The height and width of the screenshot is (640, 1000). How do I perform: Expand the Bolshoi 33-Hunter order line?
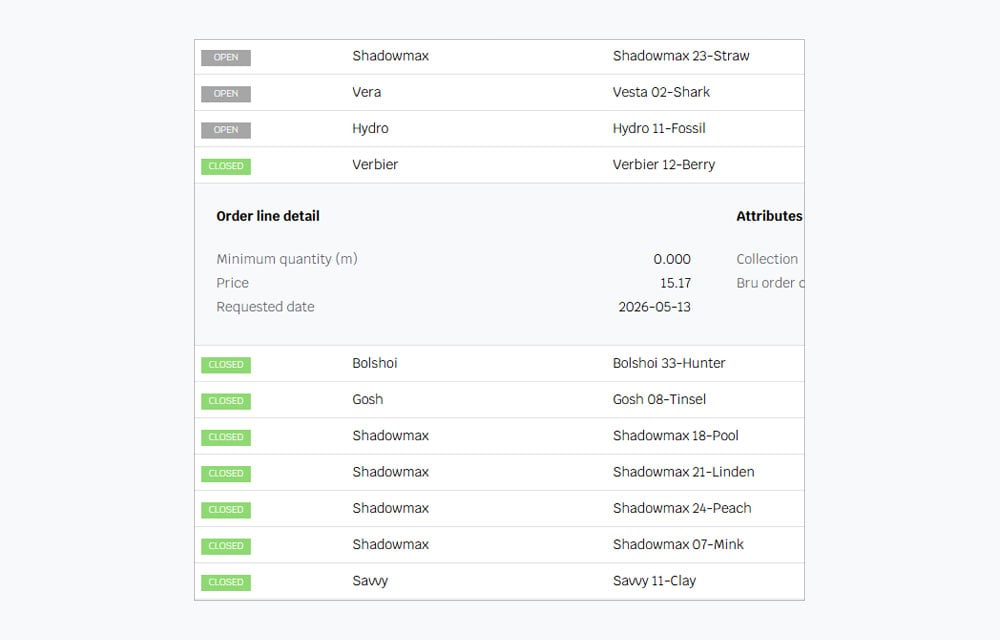pos(499,363)
